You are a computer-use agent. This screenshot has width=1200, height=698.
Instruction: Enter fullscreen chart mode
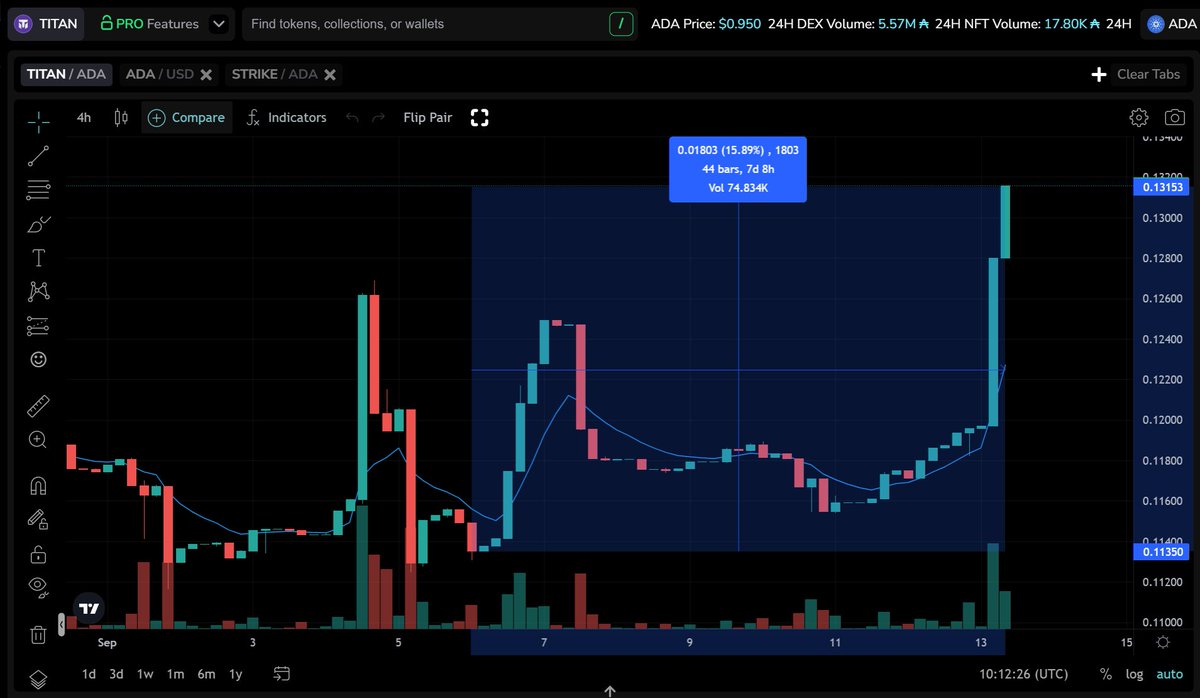[480, 117]
